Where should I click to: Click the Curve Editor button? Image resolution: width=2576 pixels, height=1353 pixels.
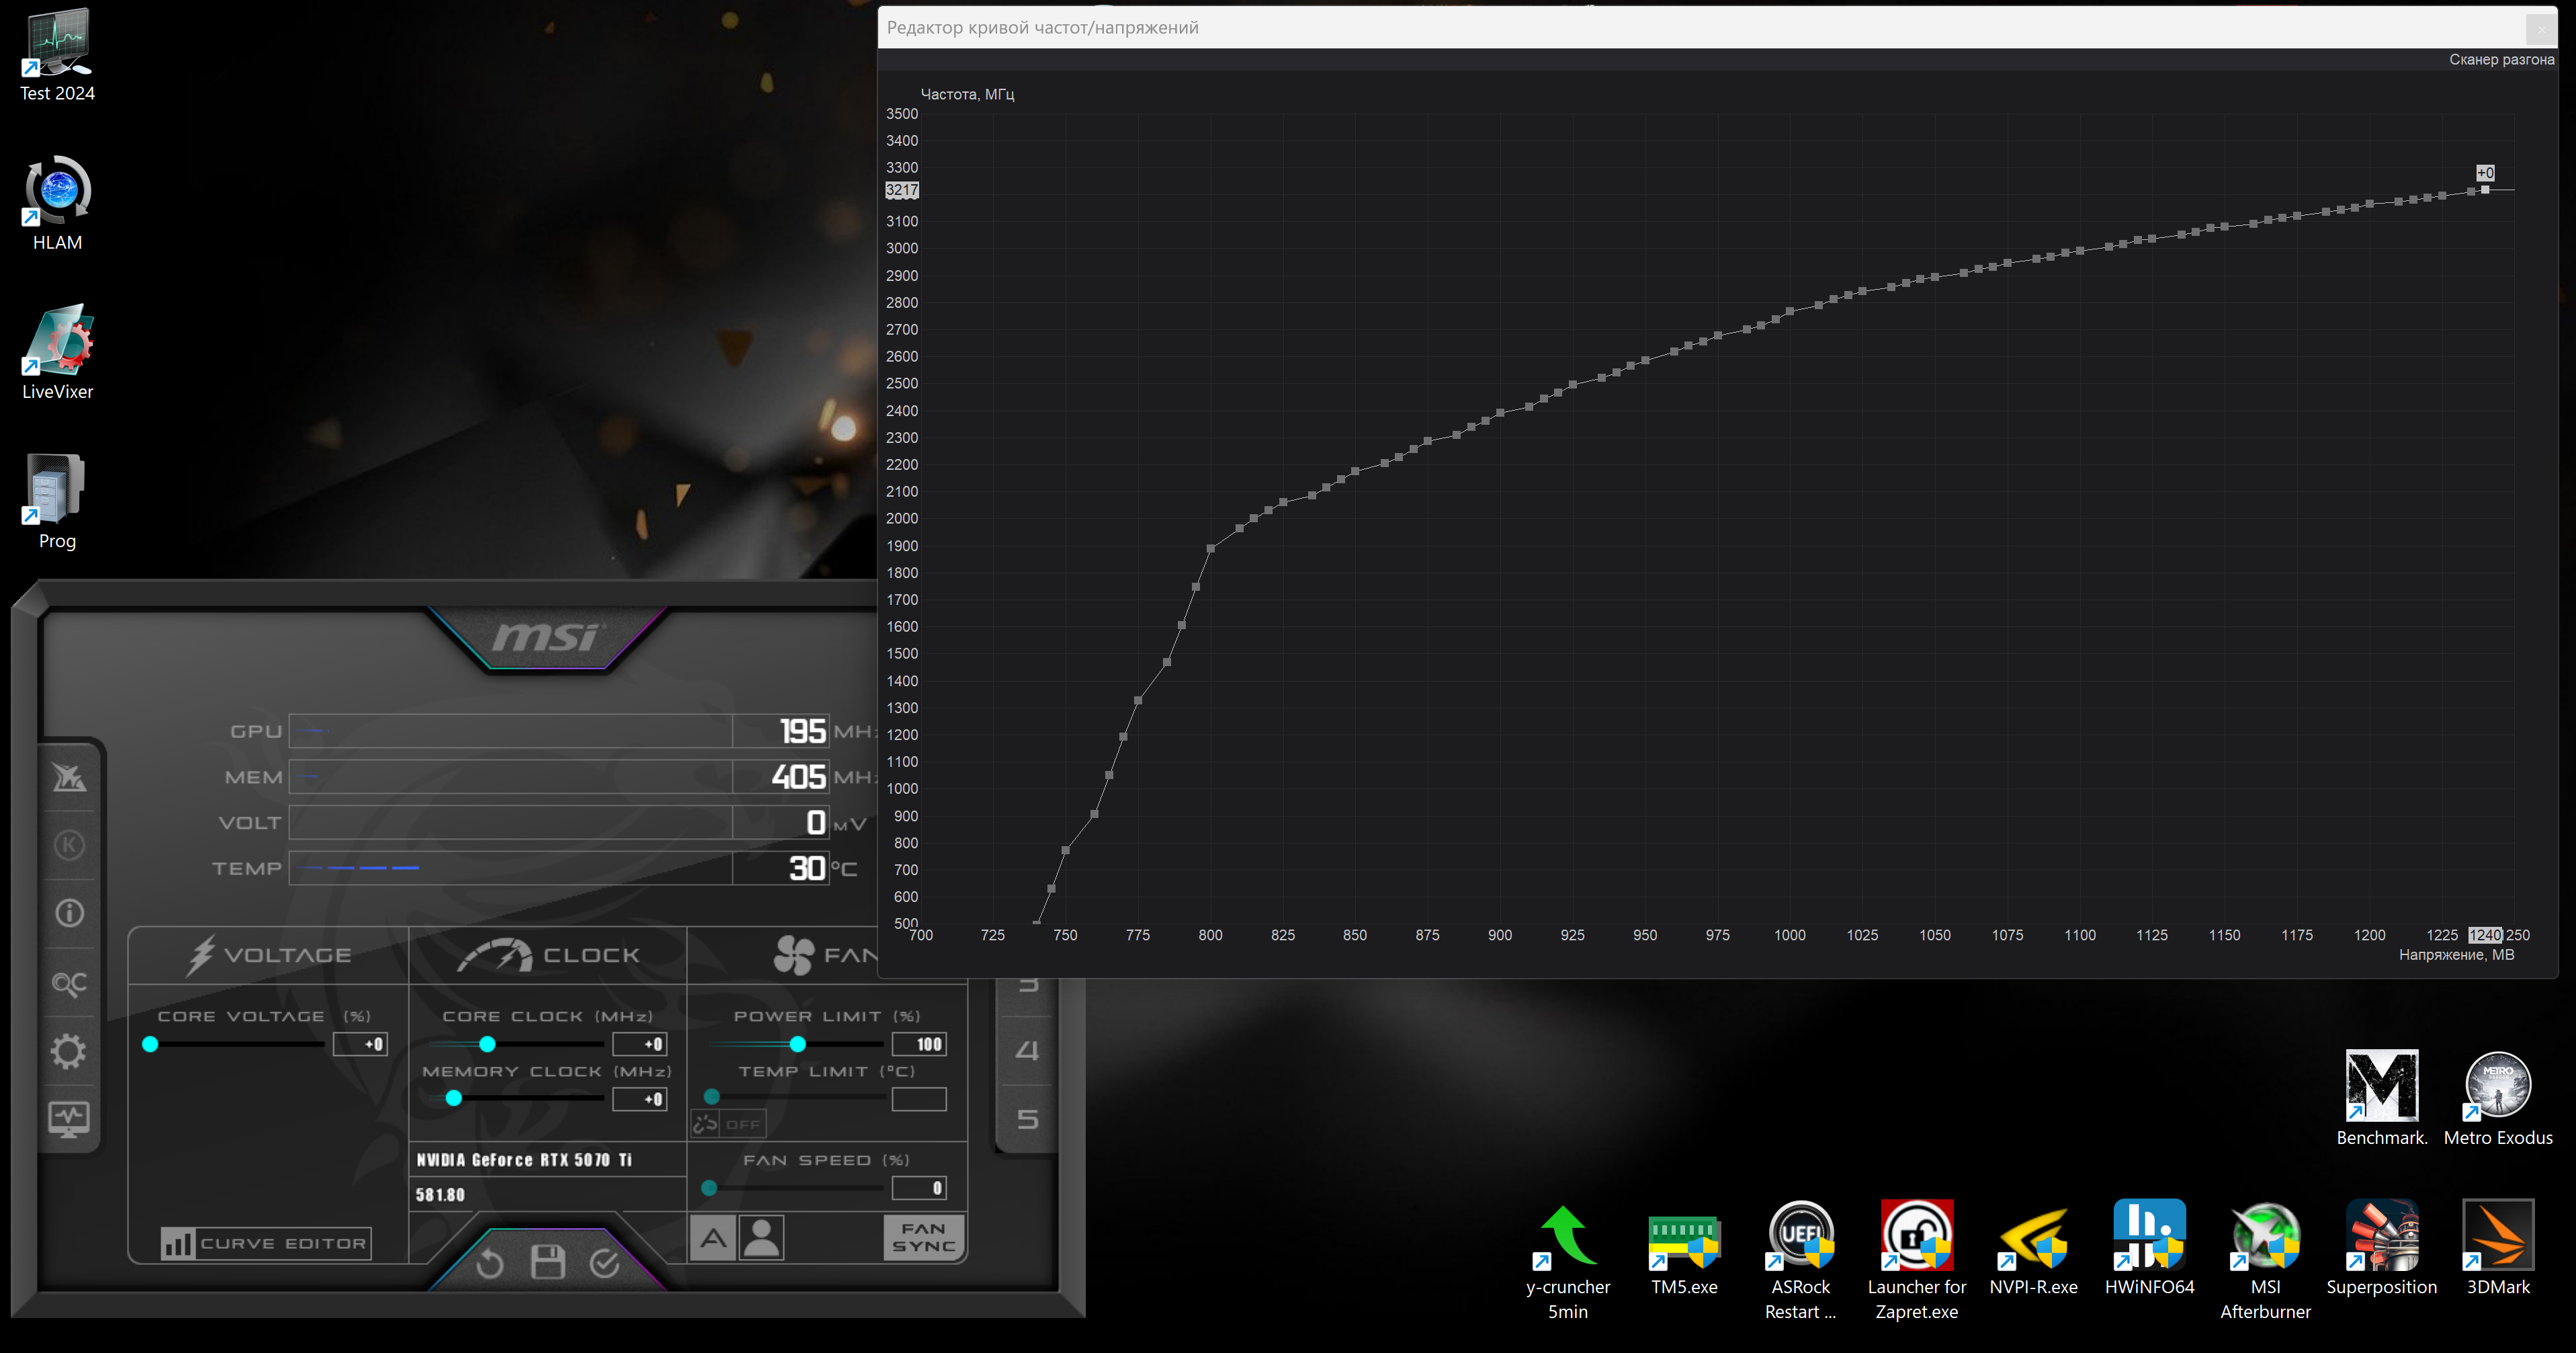point(266,1243)
